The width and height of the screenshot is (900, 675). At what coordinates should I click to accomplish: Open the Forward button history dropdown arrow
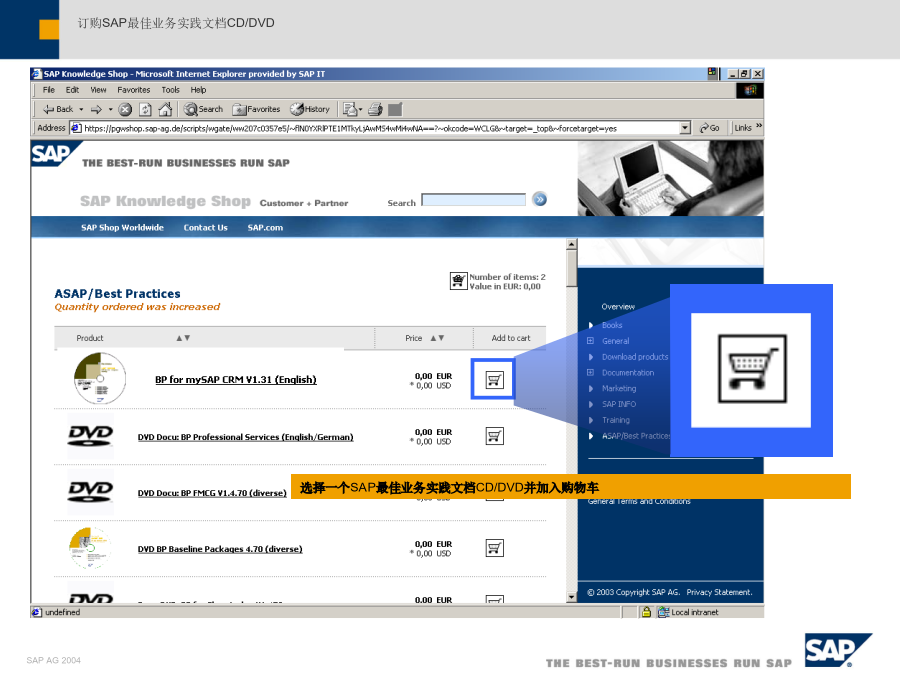point(110,109)
